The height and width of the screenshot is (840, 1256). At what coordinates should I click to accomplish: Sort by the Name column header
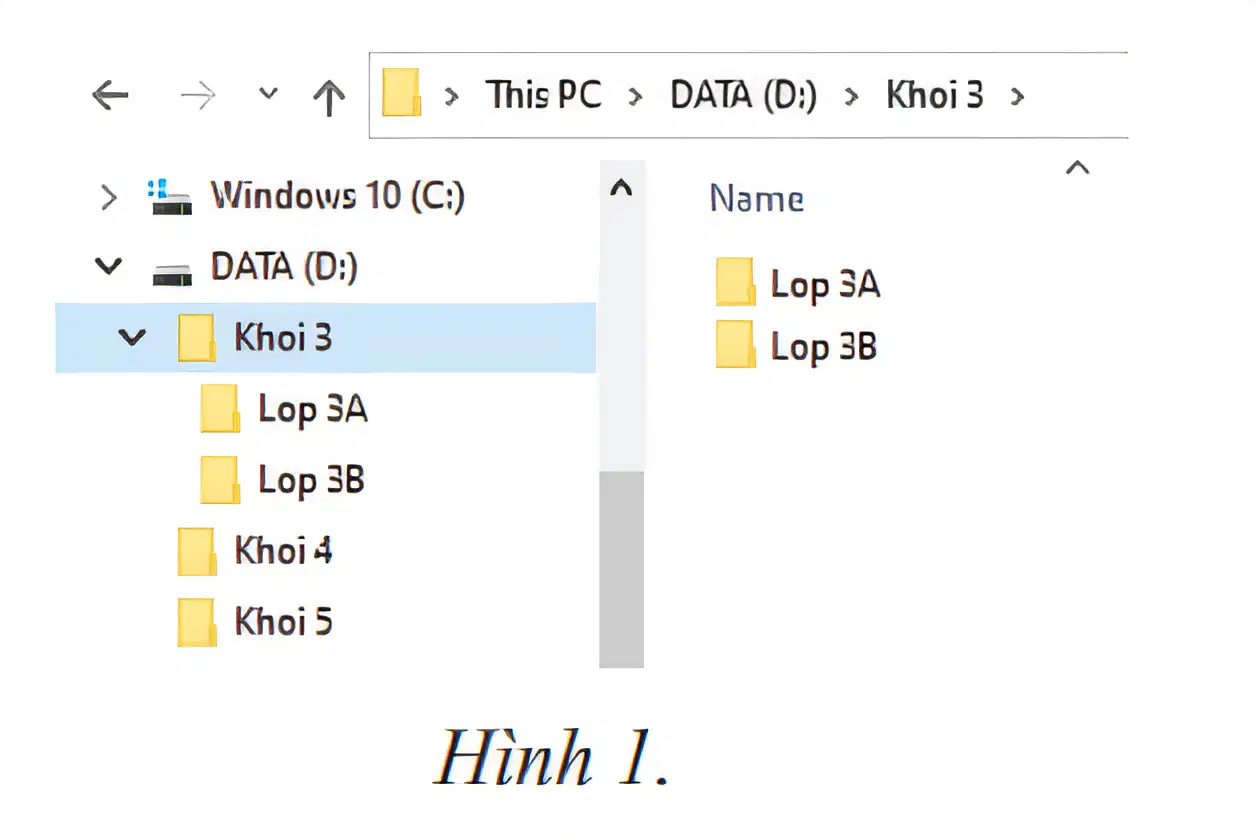pos(757,198)
